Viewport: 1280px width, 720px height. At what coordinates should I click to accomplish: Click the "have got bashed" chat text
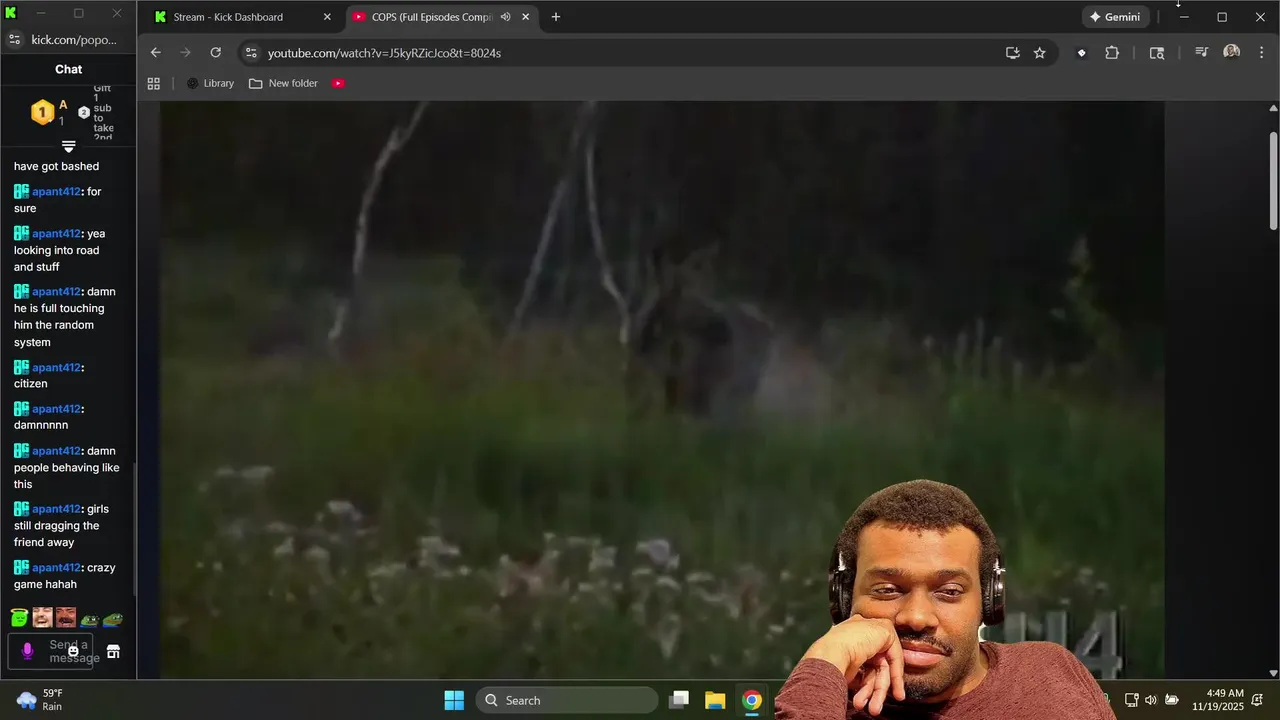tap(57, 167)
